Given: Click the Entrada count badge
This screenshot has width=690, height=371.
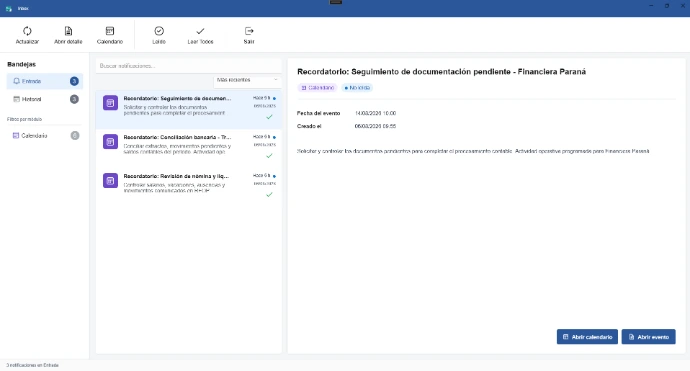Looking at the screenshot, I should click(74, 81).
